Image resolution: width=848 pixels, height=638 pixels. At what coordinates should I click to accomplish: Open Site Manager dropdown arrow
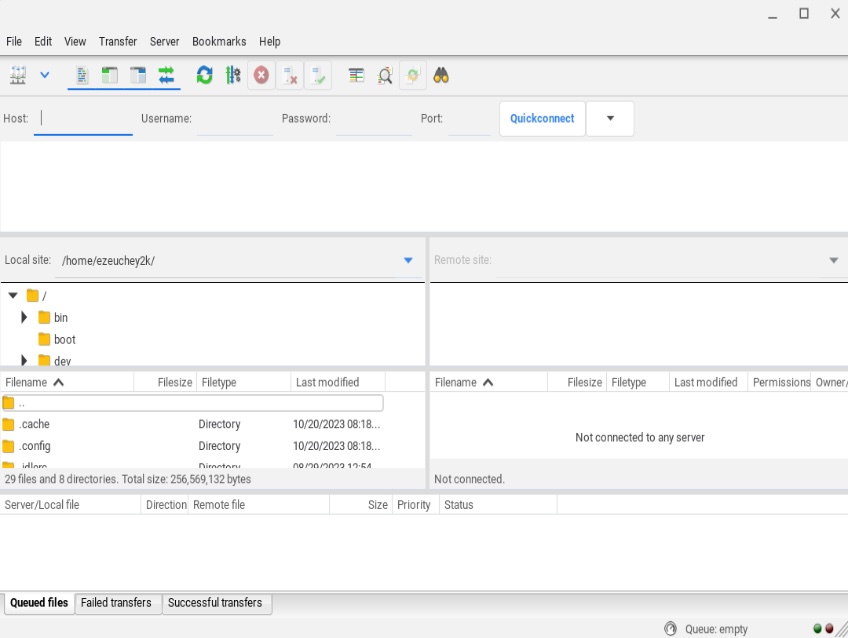pyautogui.click(x=45, y=75)
